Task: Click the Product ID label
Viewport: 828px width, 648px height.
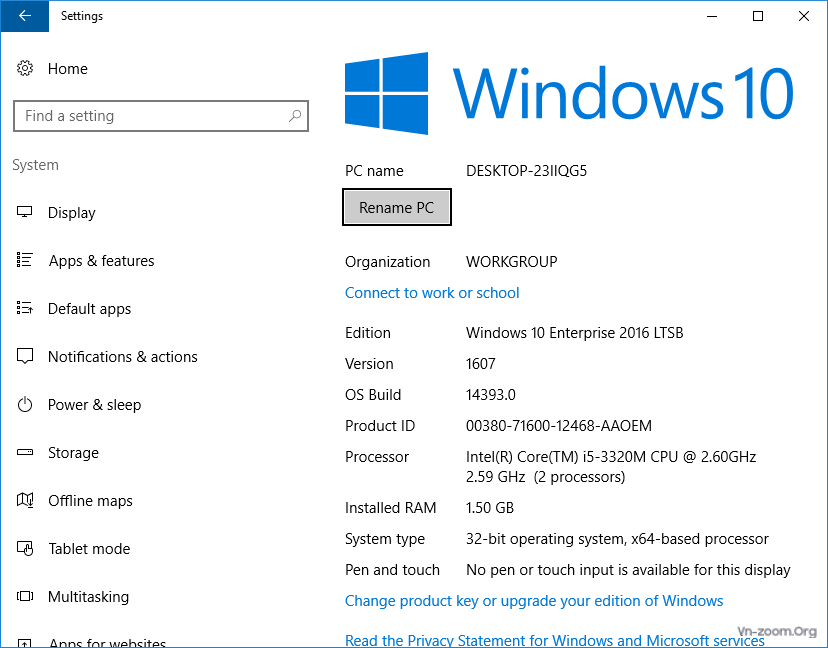Action: coord(380,426)
